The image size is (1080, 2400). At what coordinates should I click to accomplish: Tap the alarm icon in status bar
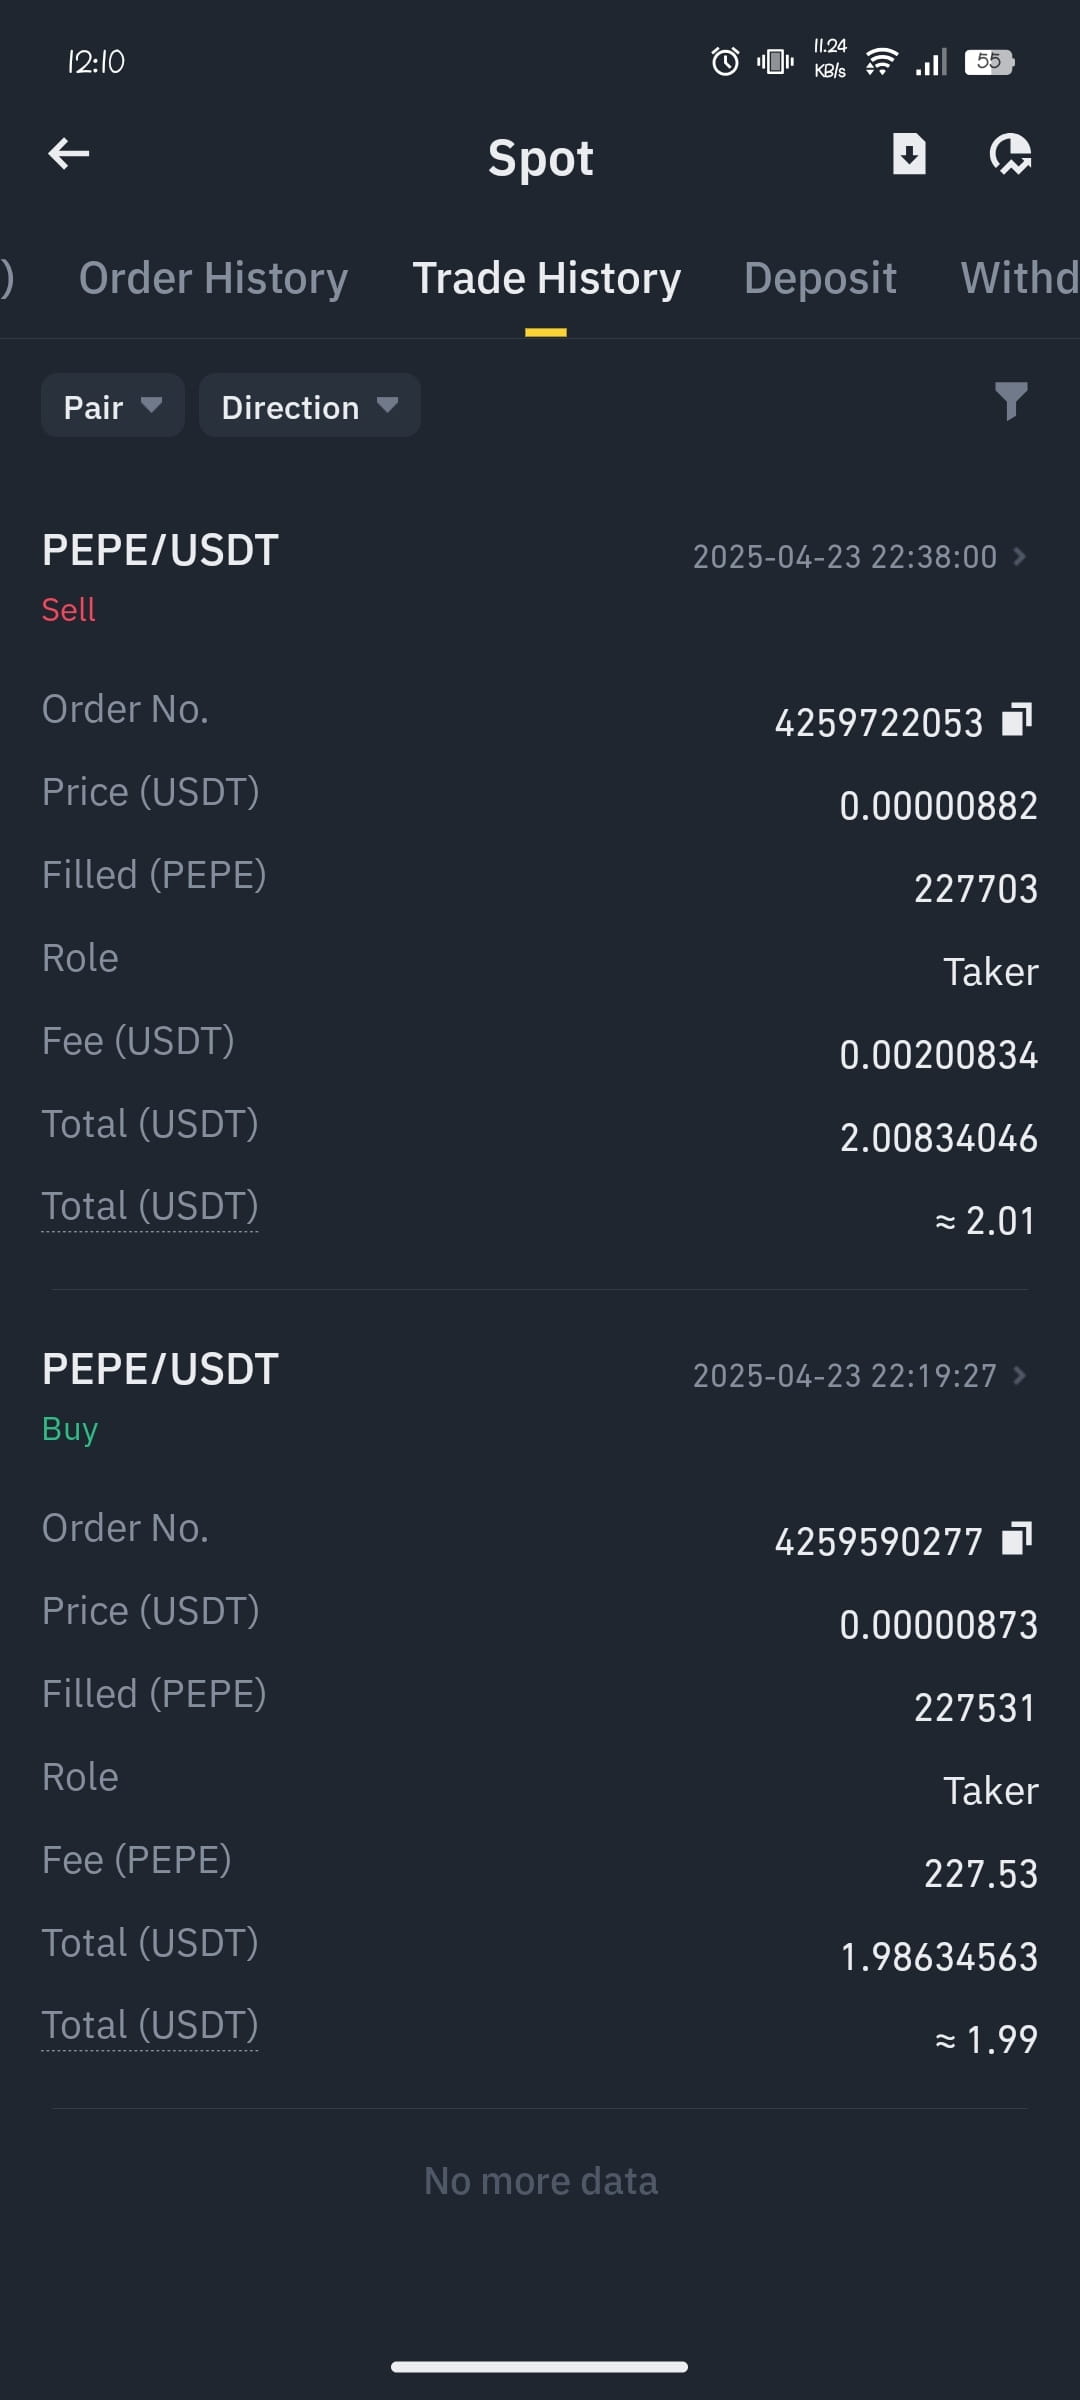pyautogui.click(x=725, y=62)
